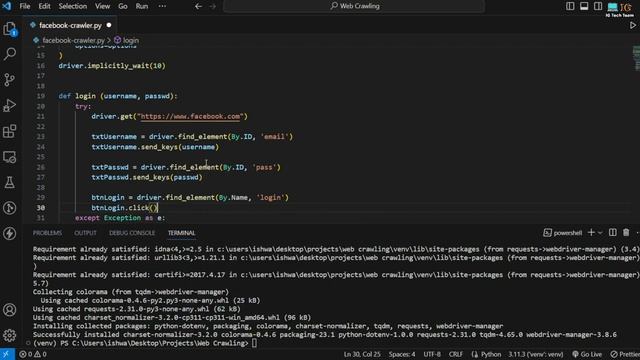Open Run and Debug view
This screenshot has height=360, width=640.
pos(10,105)
